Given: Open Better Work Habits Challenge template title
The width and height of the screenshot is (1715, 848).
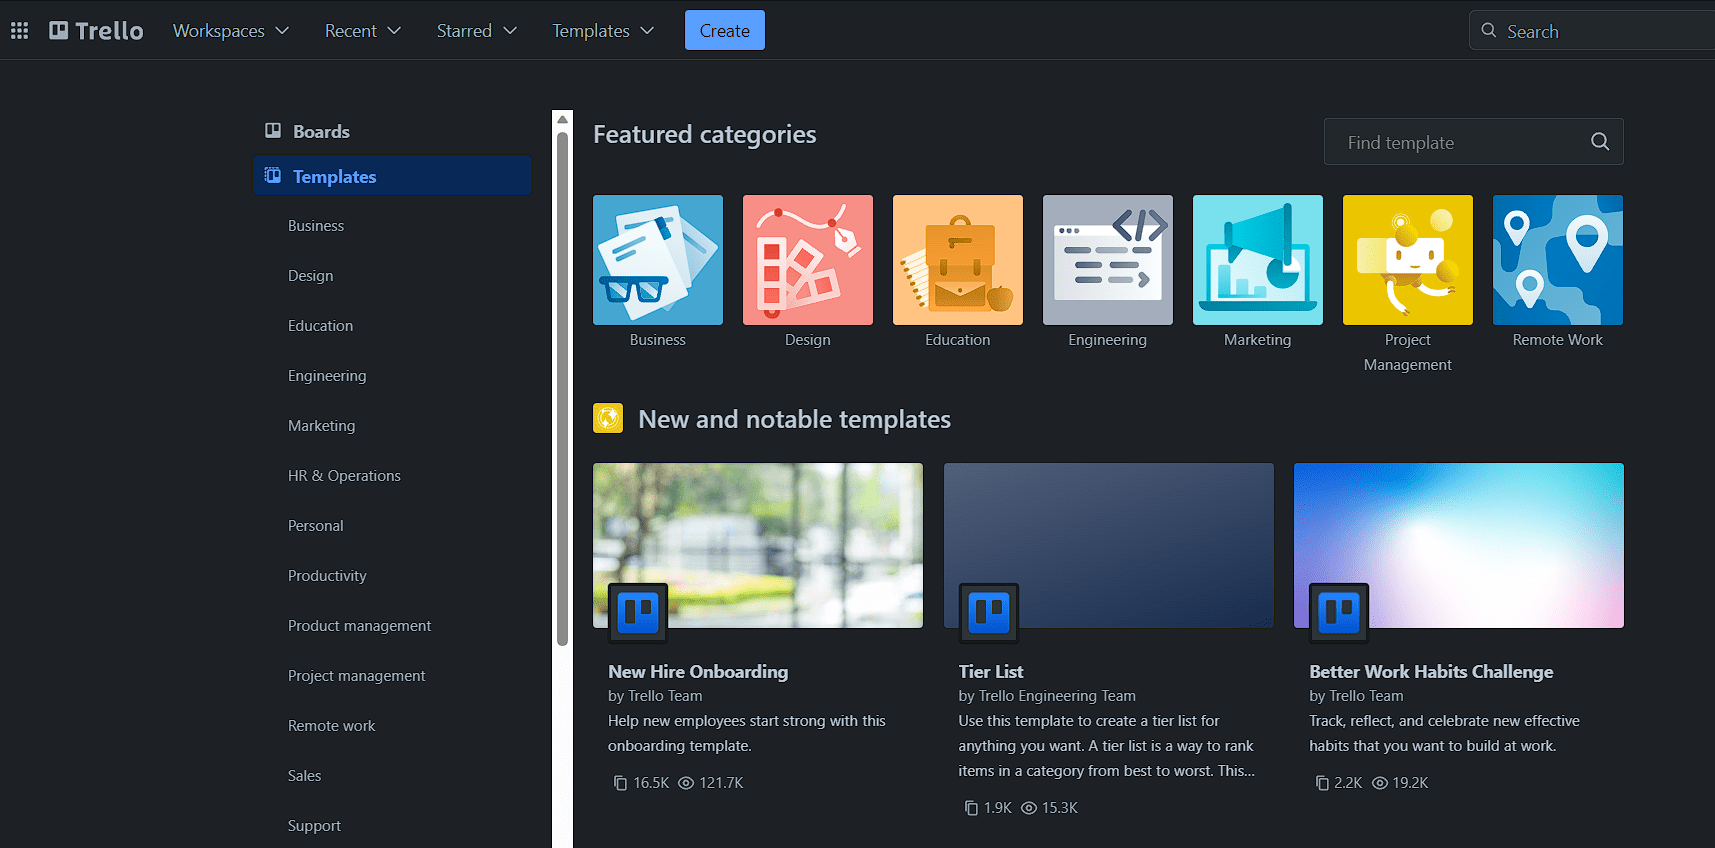Looking at the screenshot, I should 1431,672.
